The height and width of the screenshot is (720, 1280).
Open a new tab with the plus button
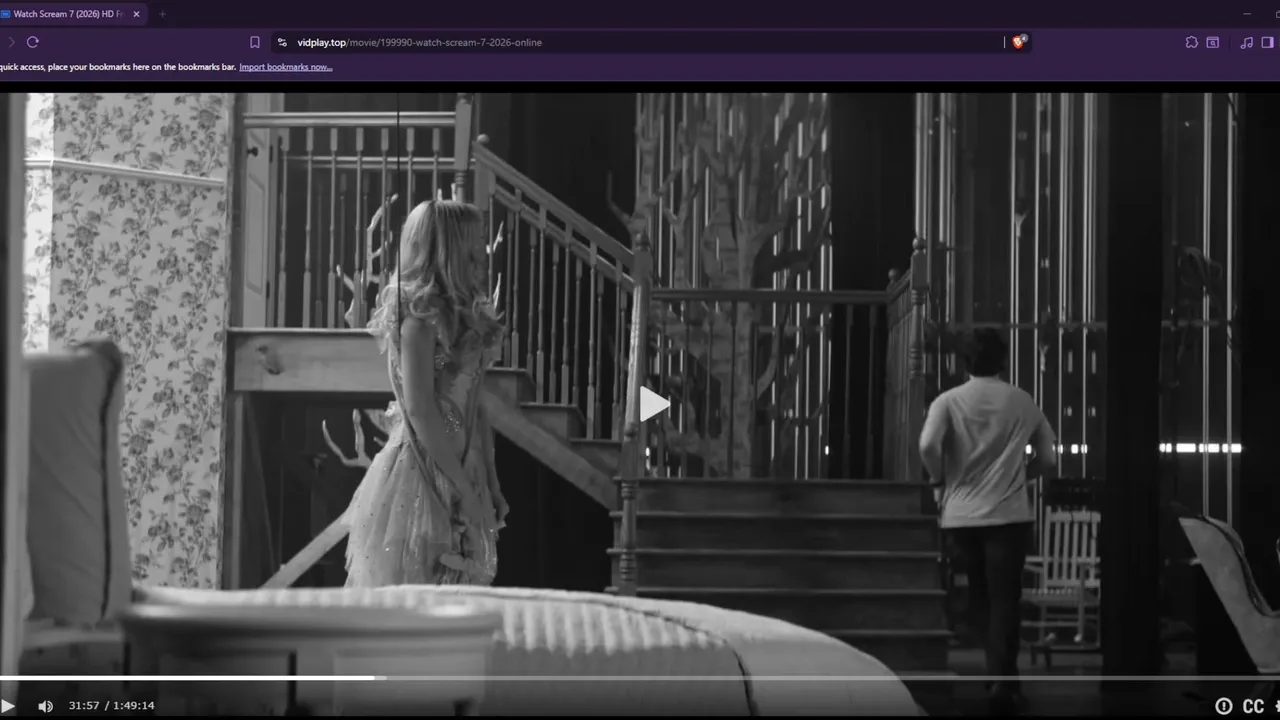[162, 14]
